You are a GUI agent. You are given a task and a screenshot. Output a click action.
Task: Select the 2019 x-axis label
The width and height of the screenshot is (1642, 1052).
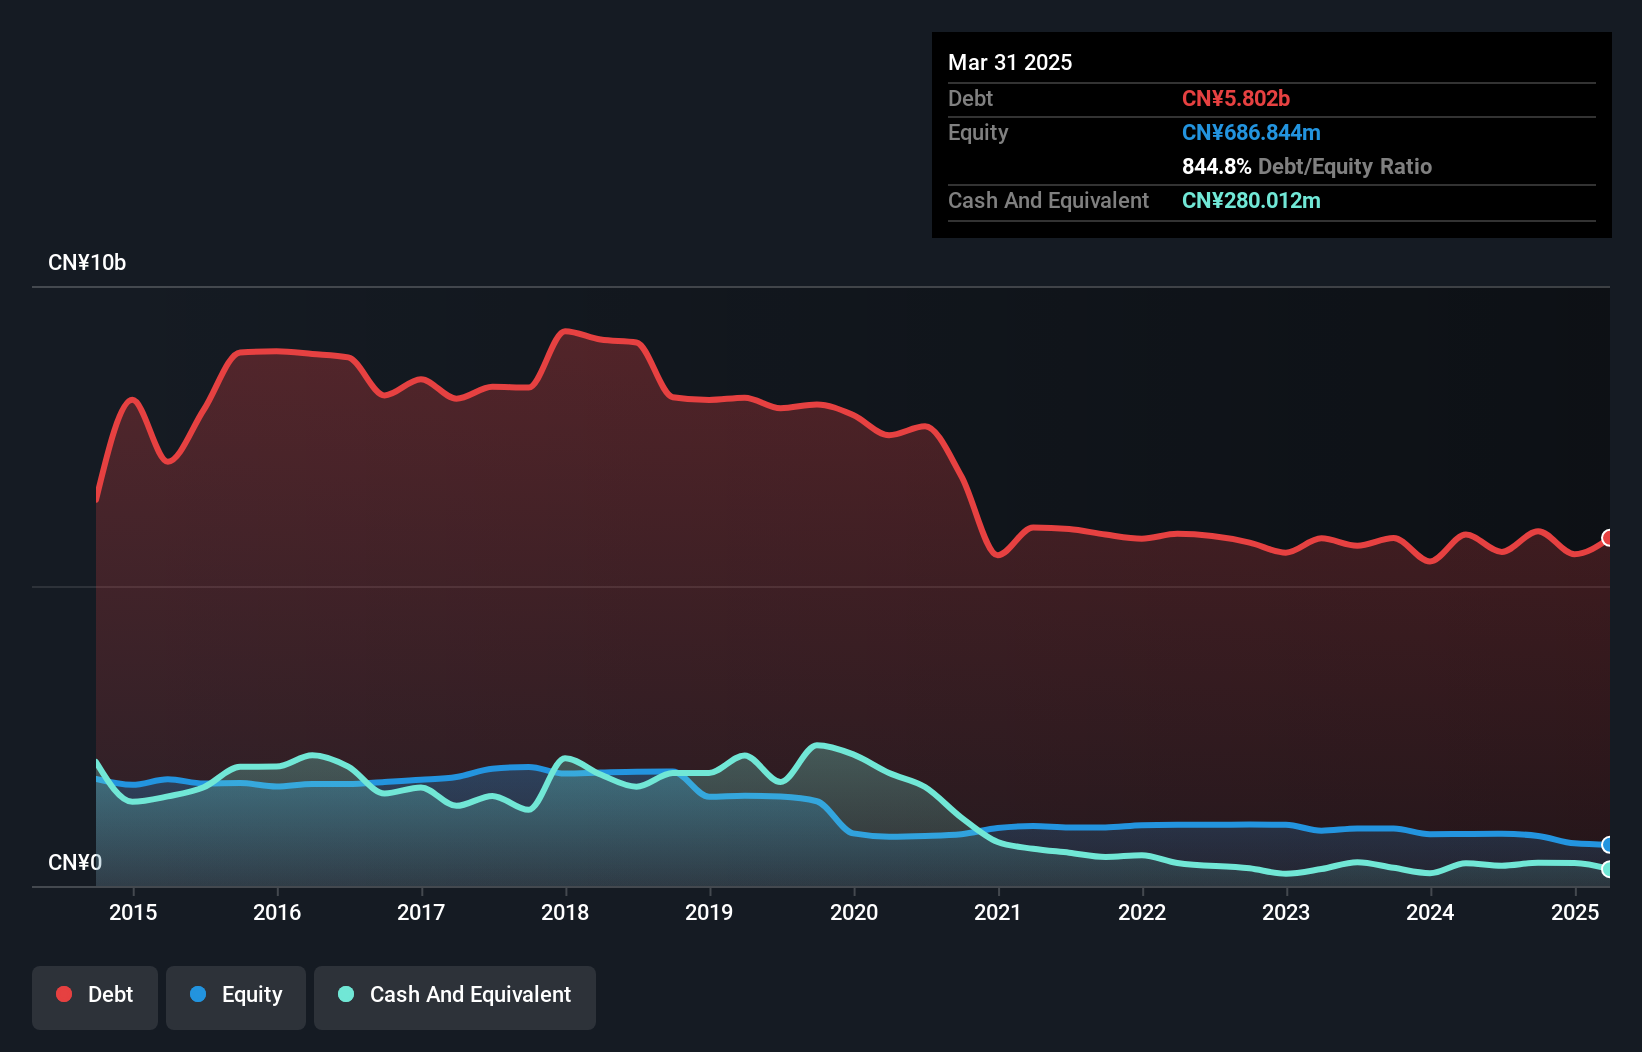(709, 912)
